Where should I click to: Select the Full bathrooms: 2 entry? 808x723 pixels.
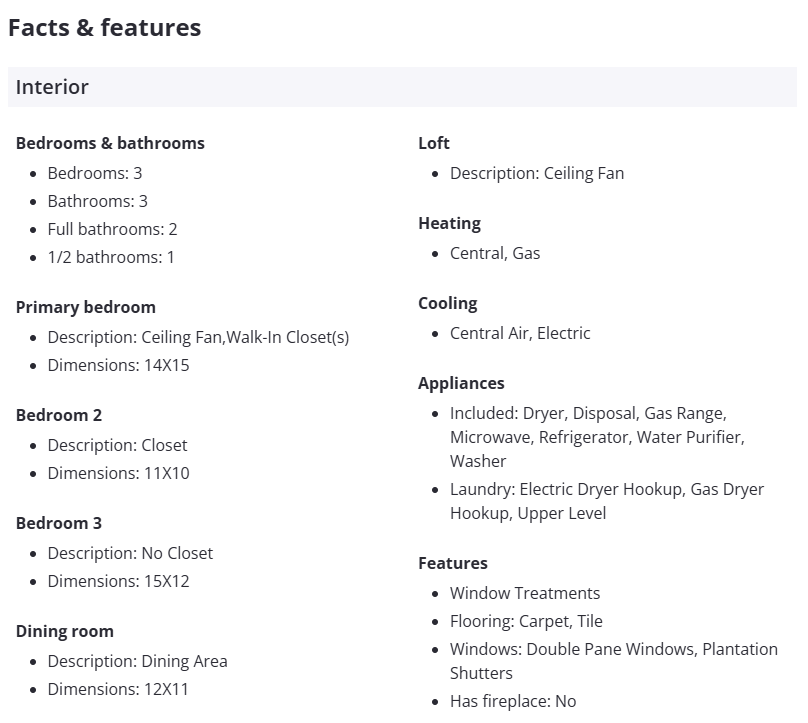pyautogui.click(x=112, y=229)
